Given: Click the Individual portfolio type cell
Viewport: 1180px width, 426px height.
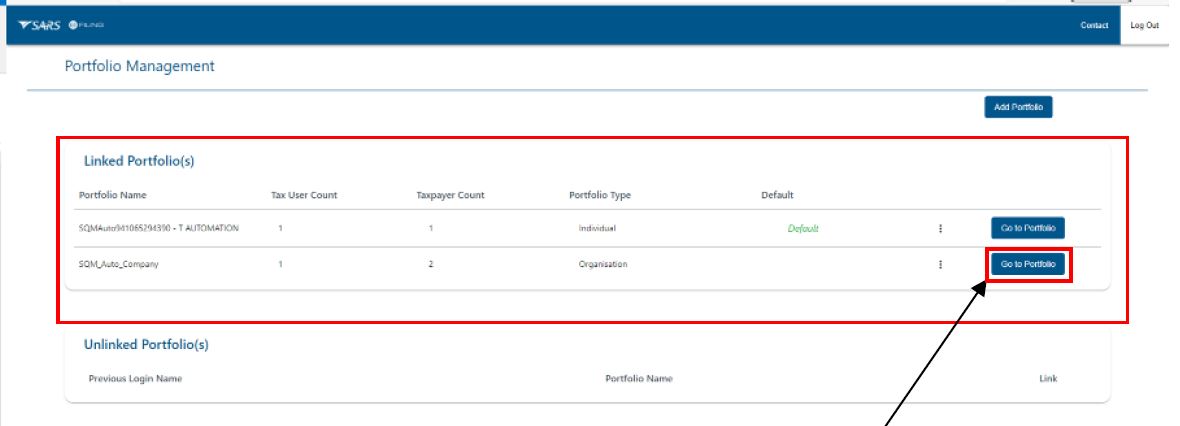Looking at the screenshot, I should coord(597,228).
